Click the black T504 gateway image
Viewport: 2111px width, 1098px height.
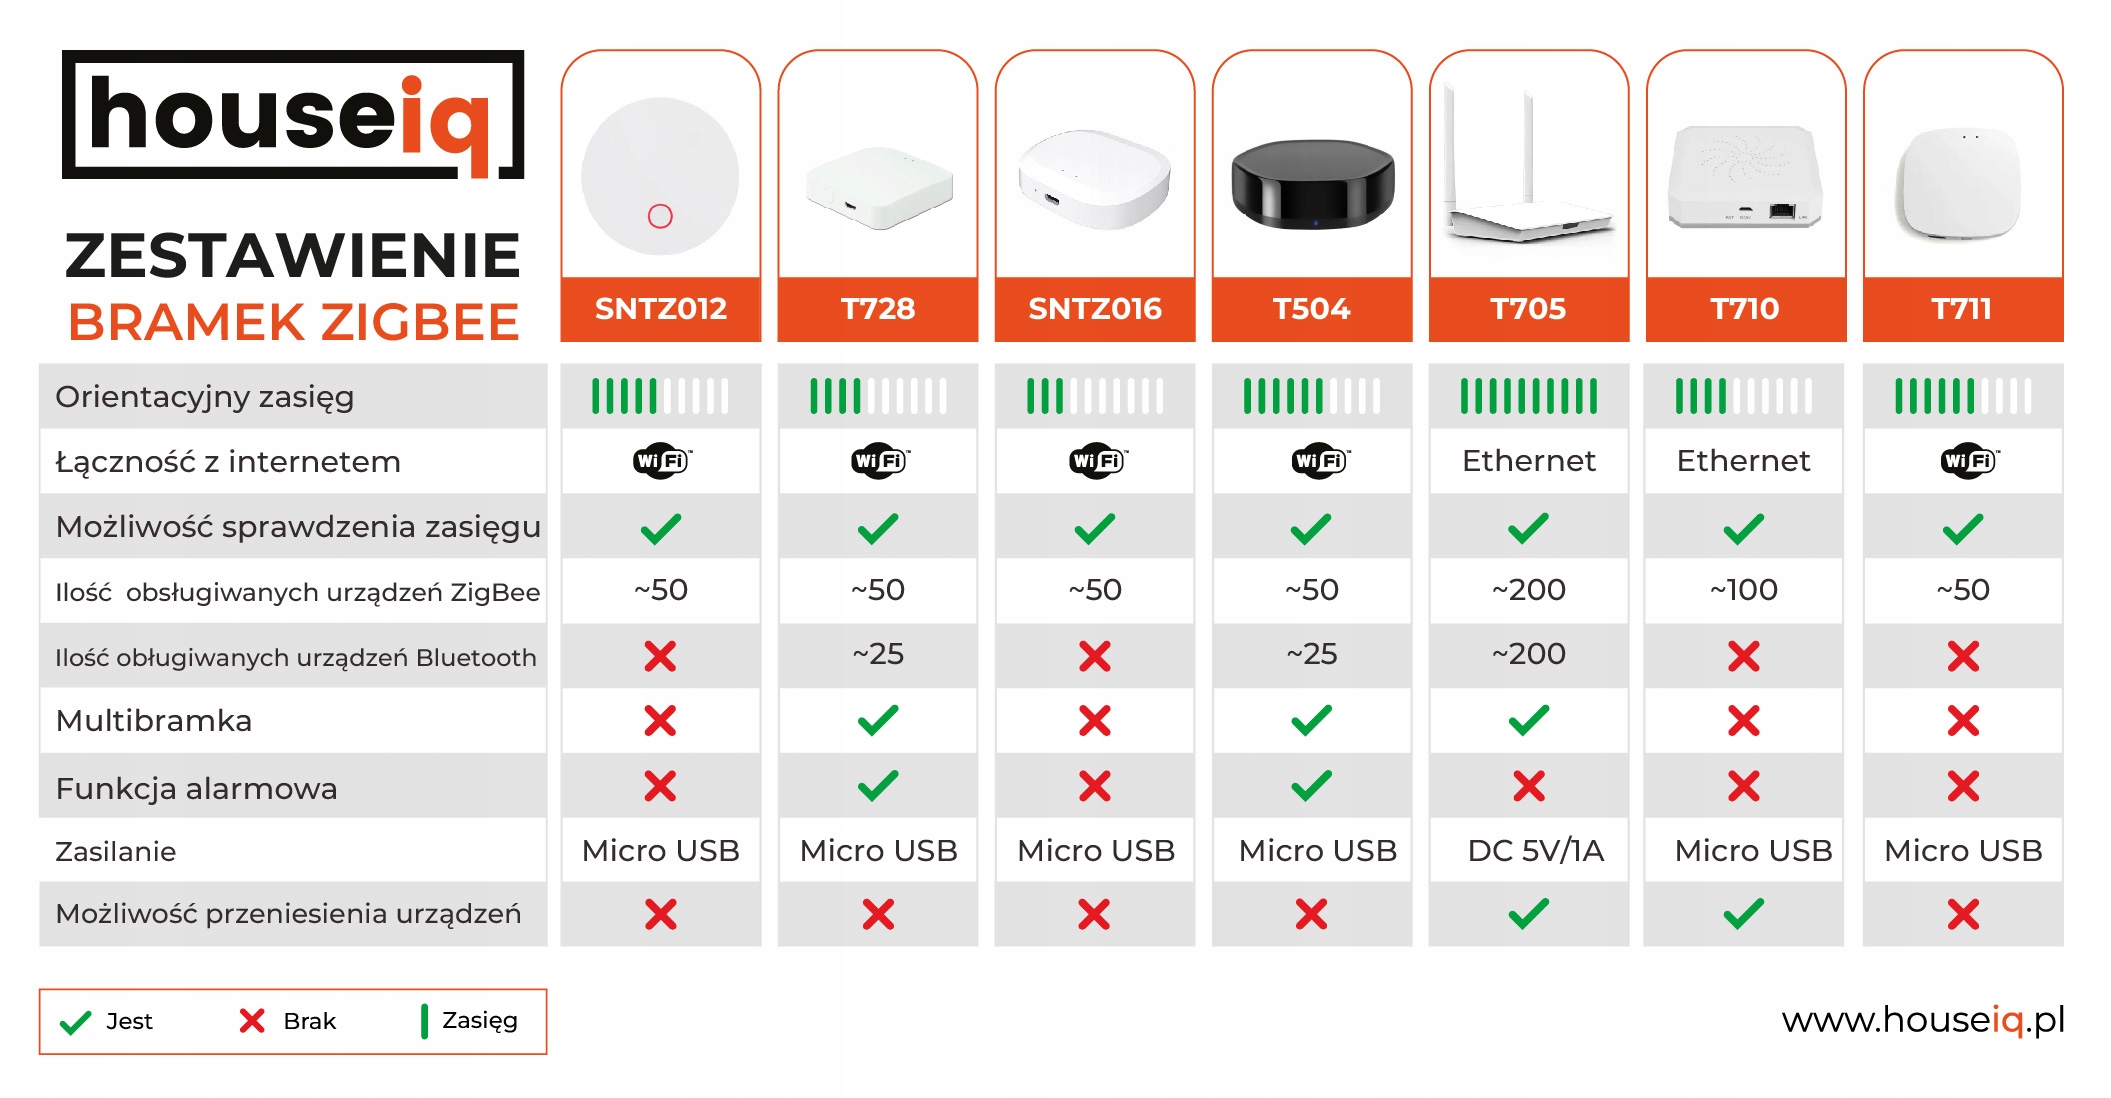[x=1312, y=185]
